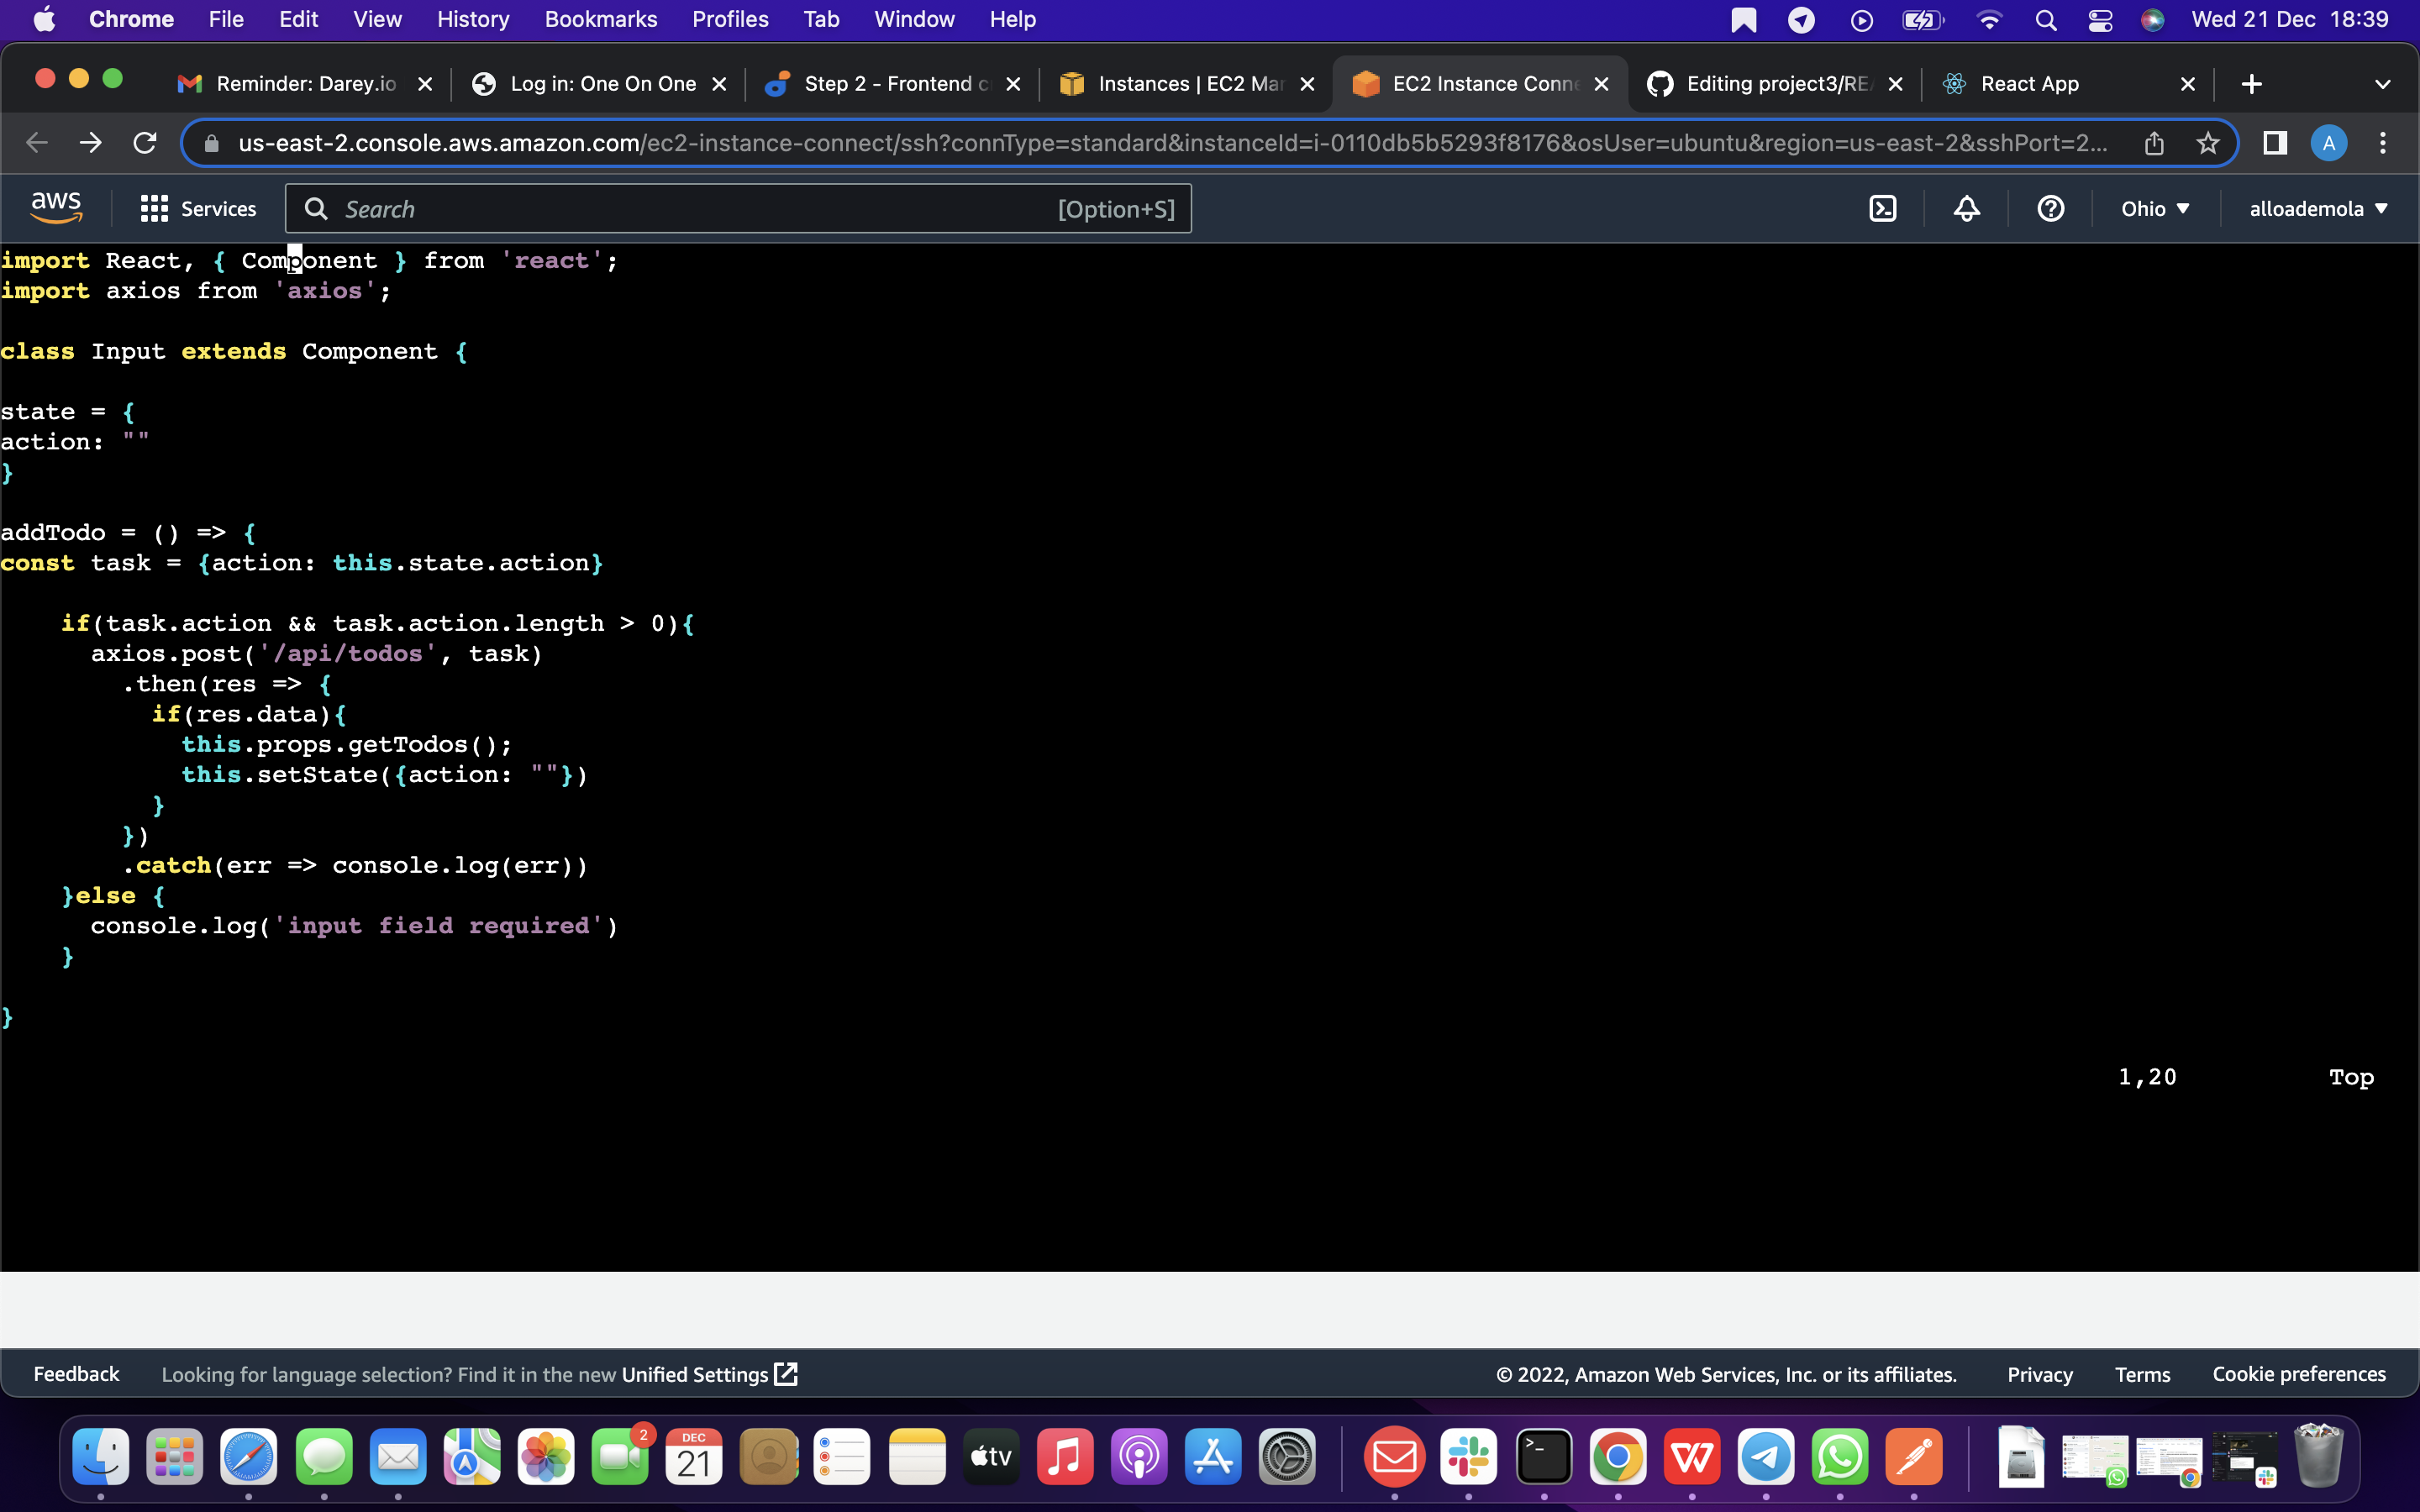Toggle the bookmark star for this page
Viewport: 2420px width, 1512px height.
coord(2208,143)
